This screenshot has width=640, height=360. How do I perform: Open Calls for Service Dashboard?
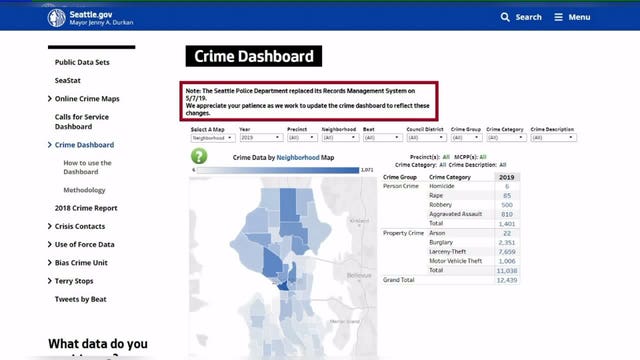[x=82, y=122]
